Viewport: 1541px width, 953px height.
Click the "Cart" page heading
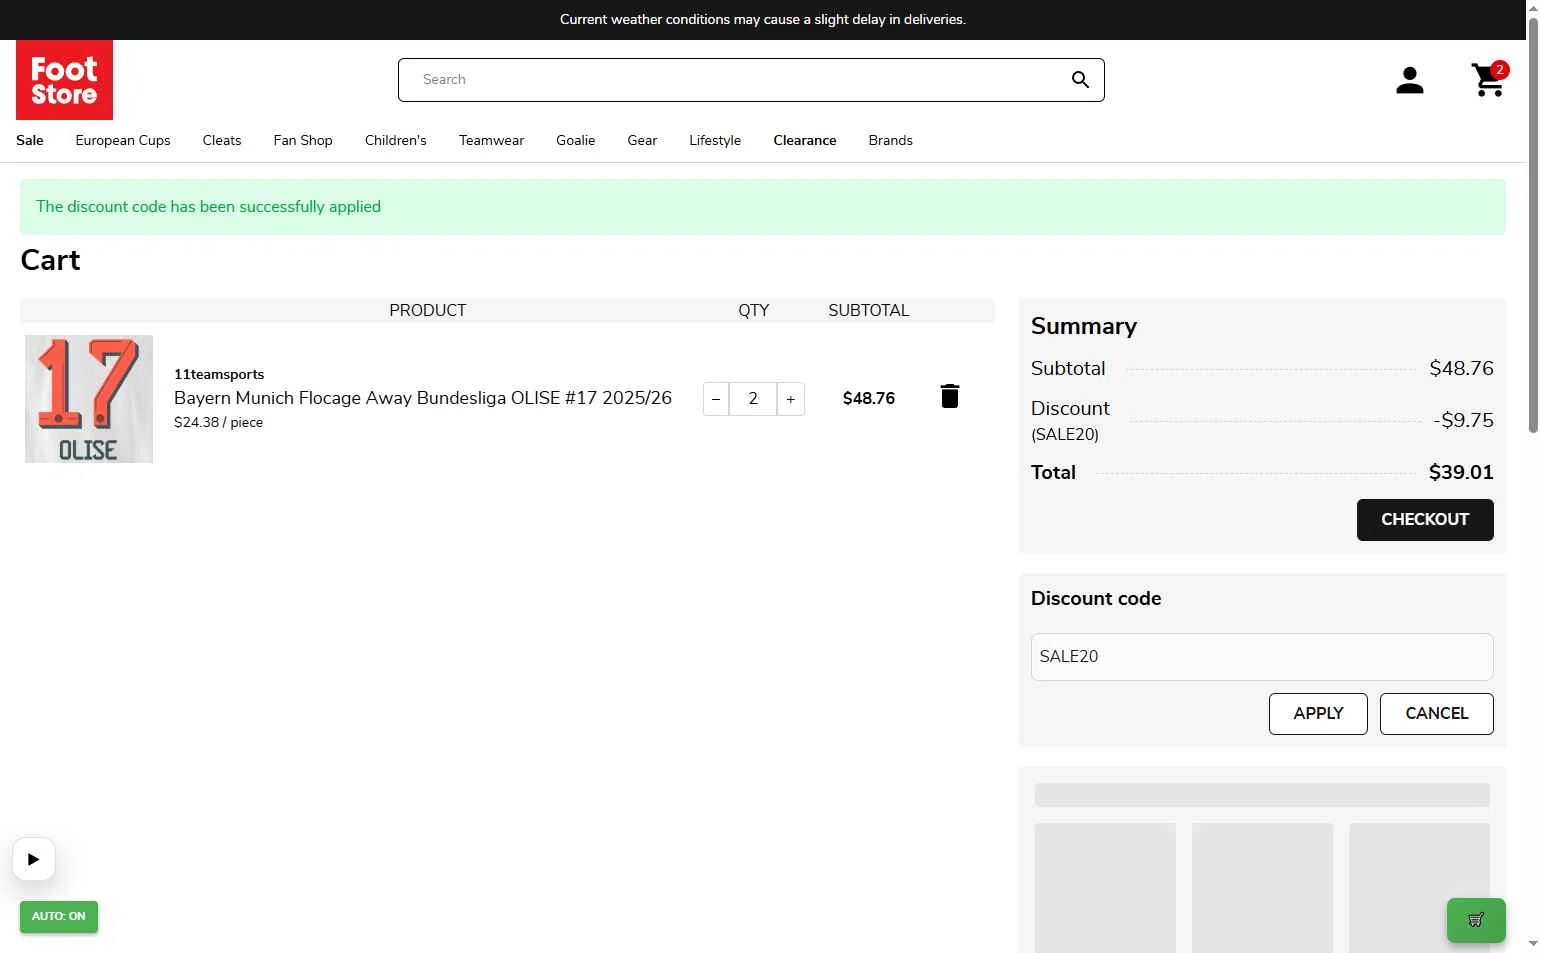(50, 260)
